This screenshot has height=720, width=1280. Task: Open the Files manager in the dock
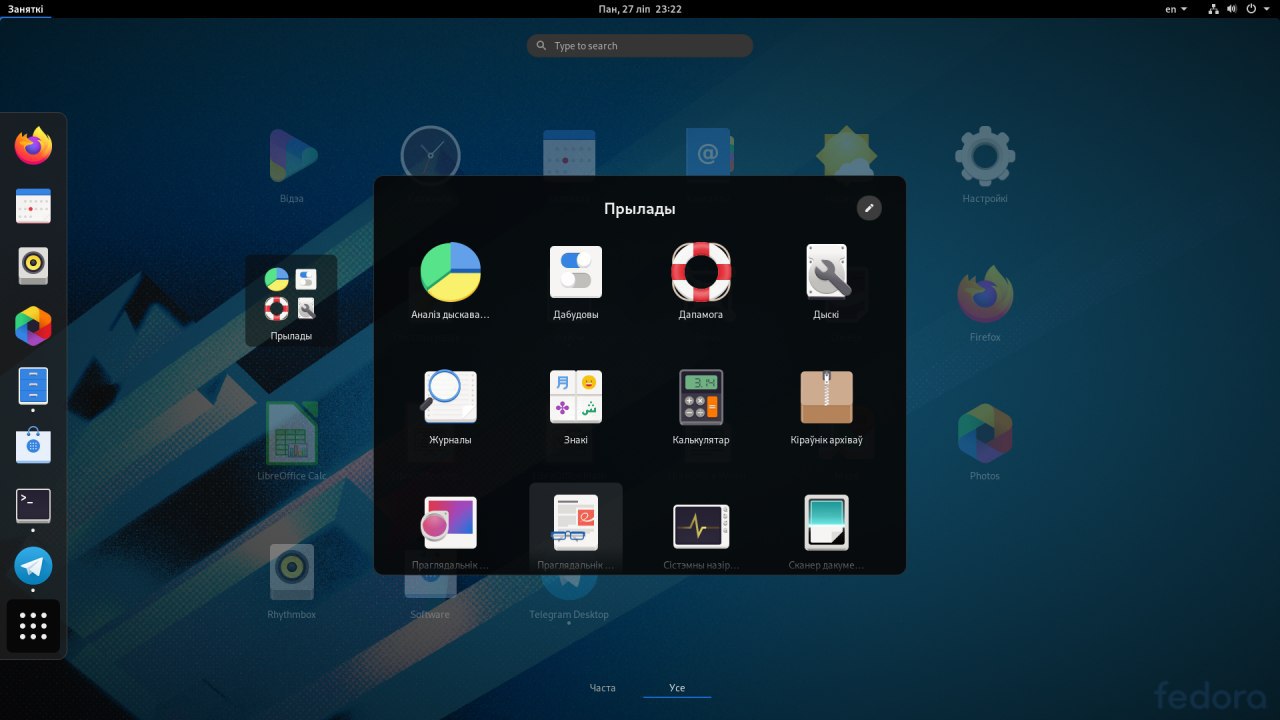click(x=33, y=386)
